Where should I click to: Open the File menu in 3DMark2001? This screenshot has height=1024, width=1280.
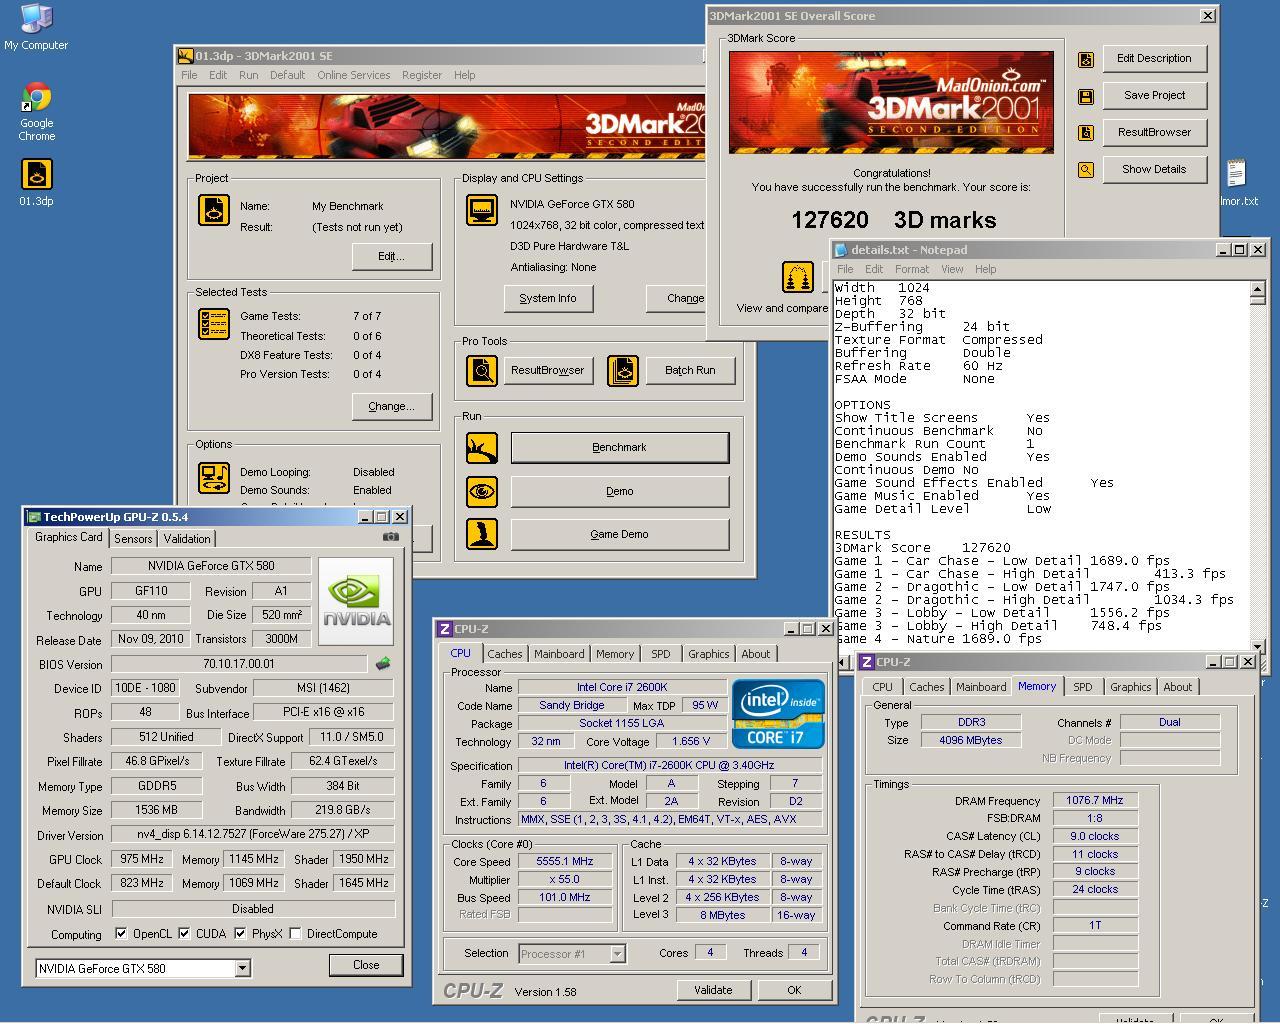(x=189, y=75)
